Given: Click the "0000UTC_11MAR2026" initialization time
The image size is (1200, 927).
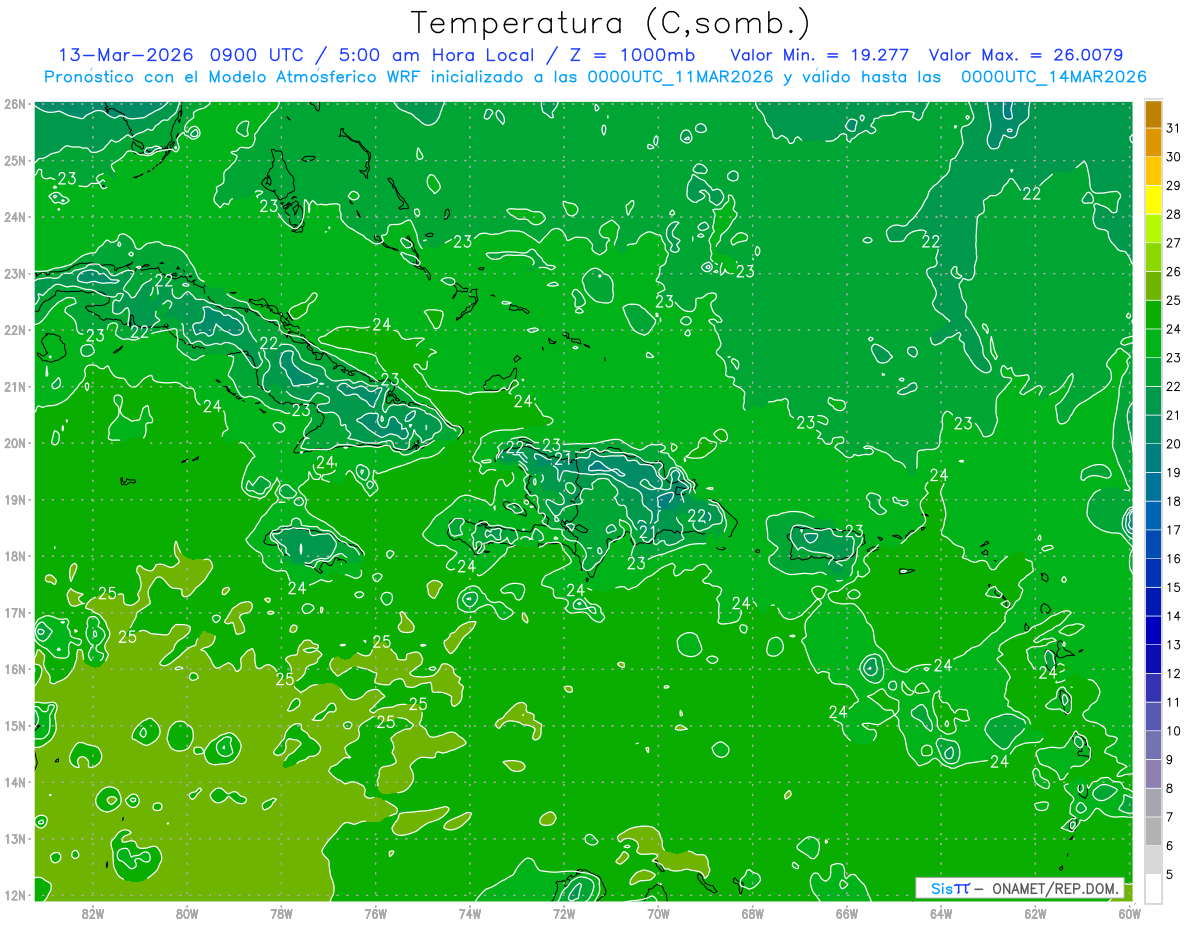Looking at the screenshot, I should coord(680,77).
